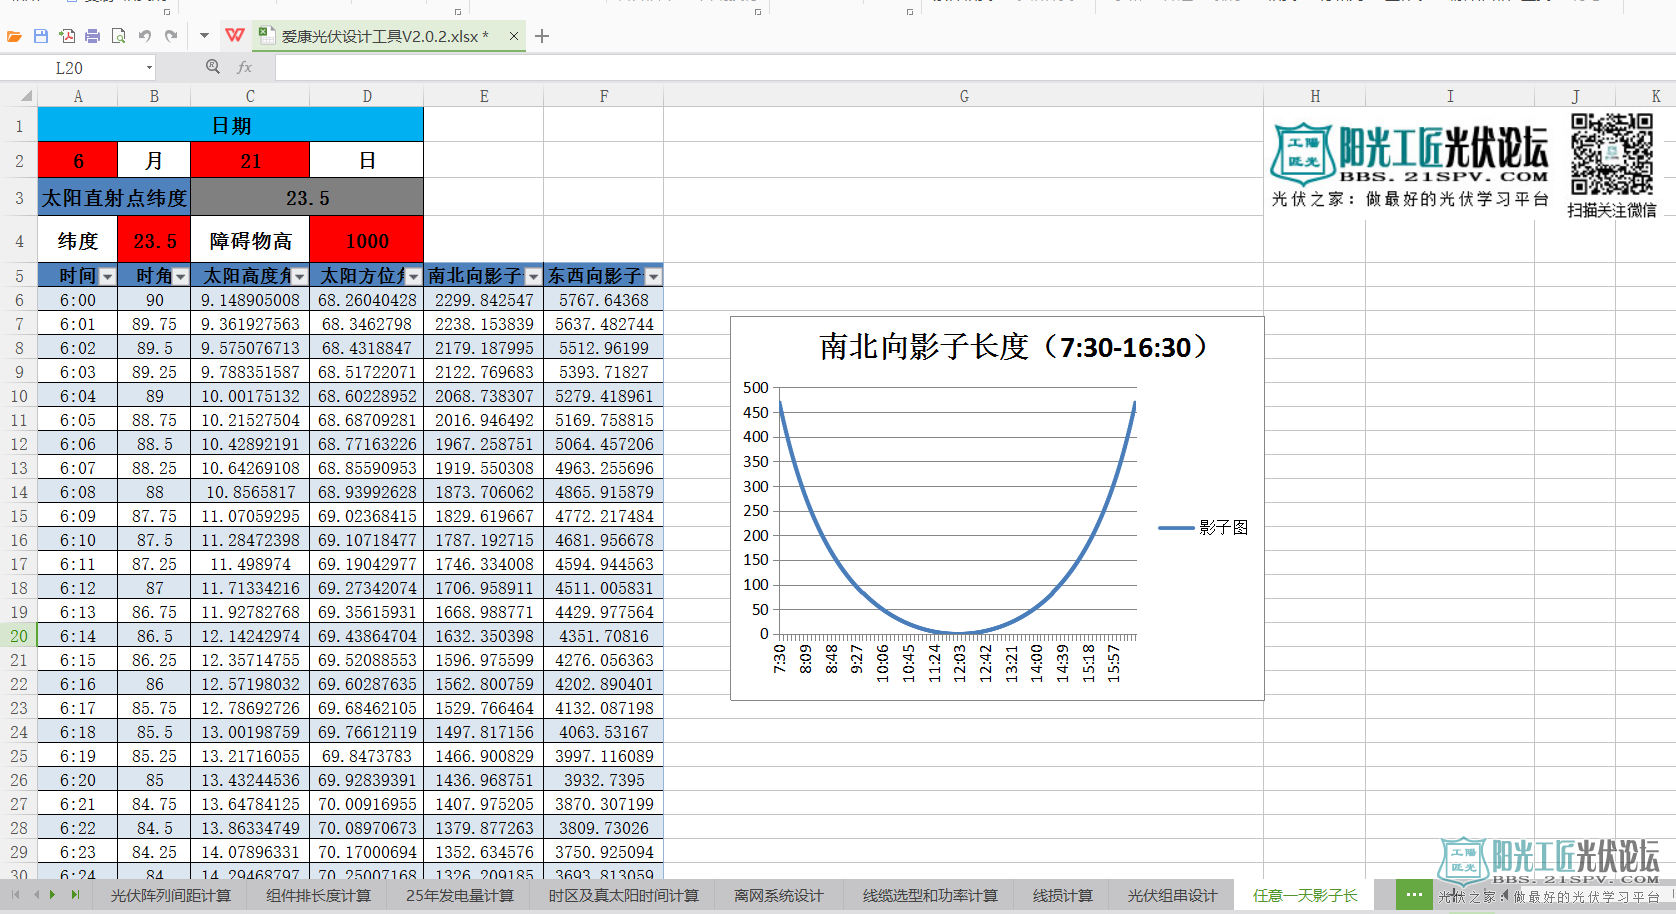Select cell with value 2299.842547
This screenshot has height=914, width=1676.
(484, 300)
